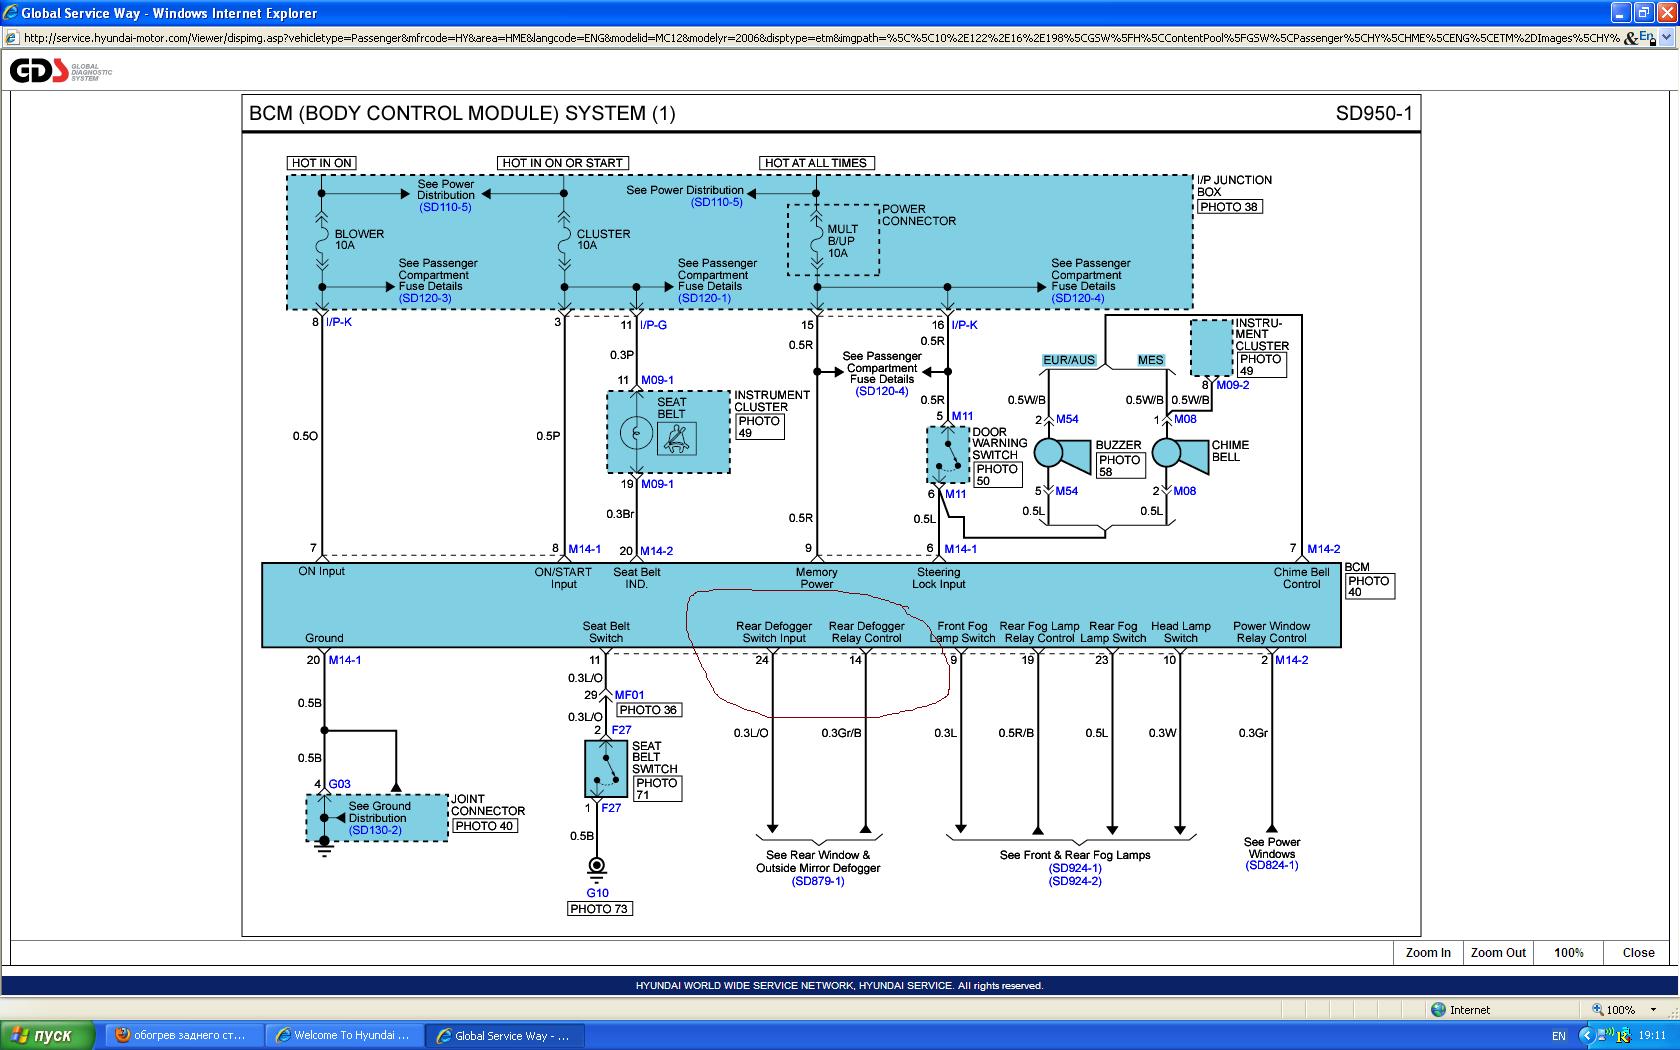
Task: Click PHOTO 71 for the seat belt switch
Action: 657,789
